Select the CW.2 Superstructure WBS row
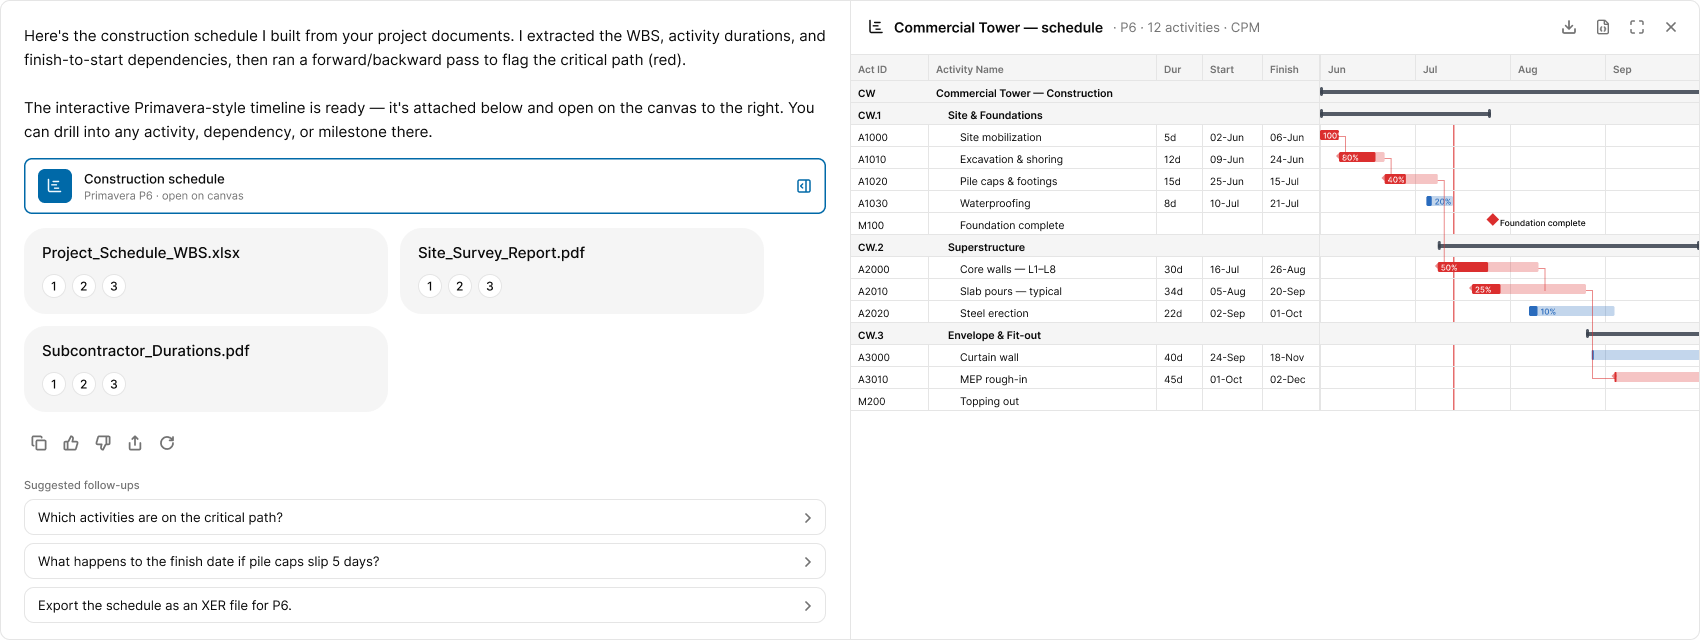The width and height of the screenshot is (1700, 640). [1085, 247]
